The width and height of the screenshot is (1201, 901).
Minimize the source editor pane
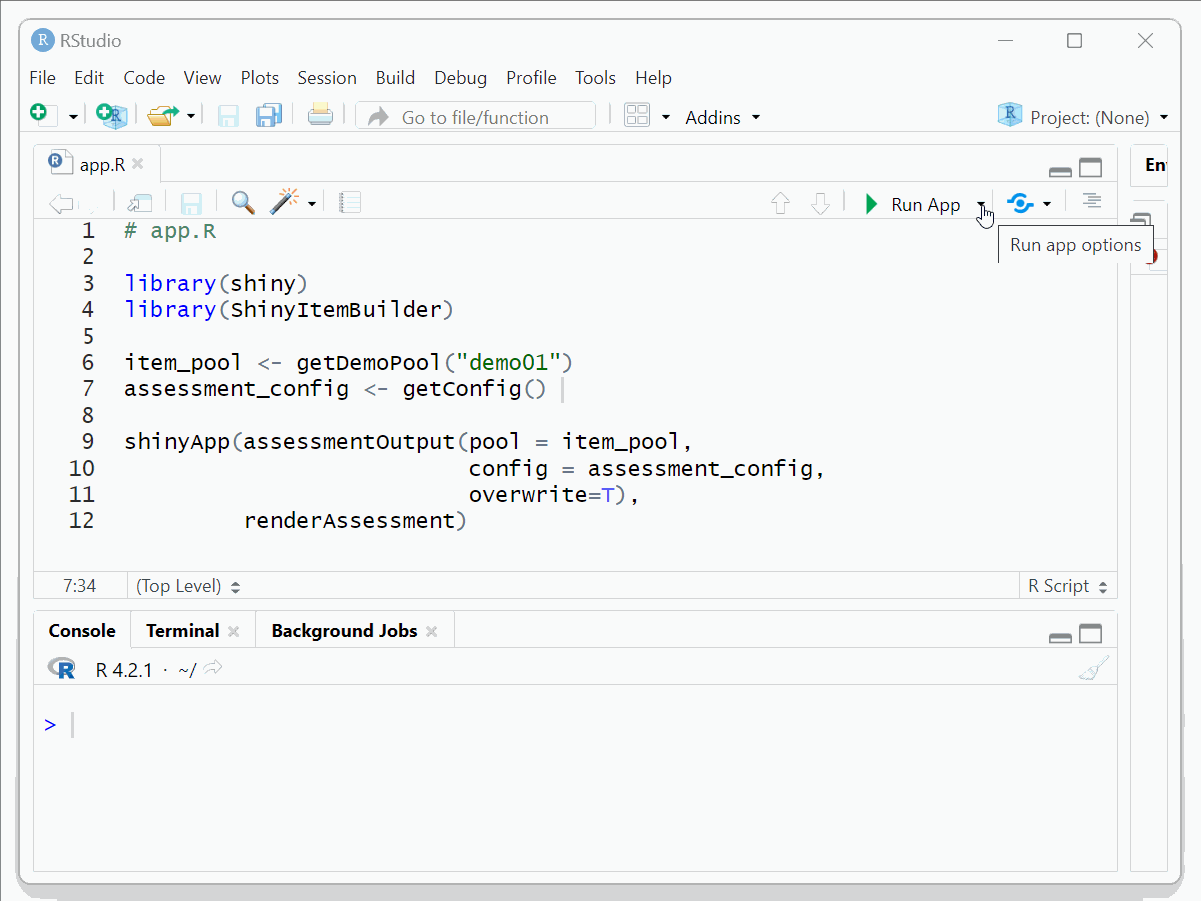pos(1060,171)
